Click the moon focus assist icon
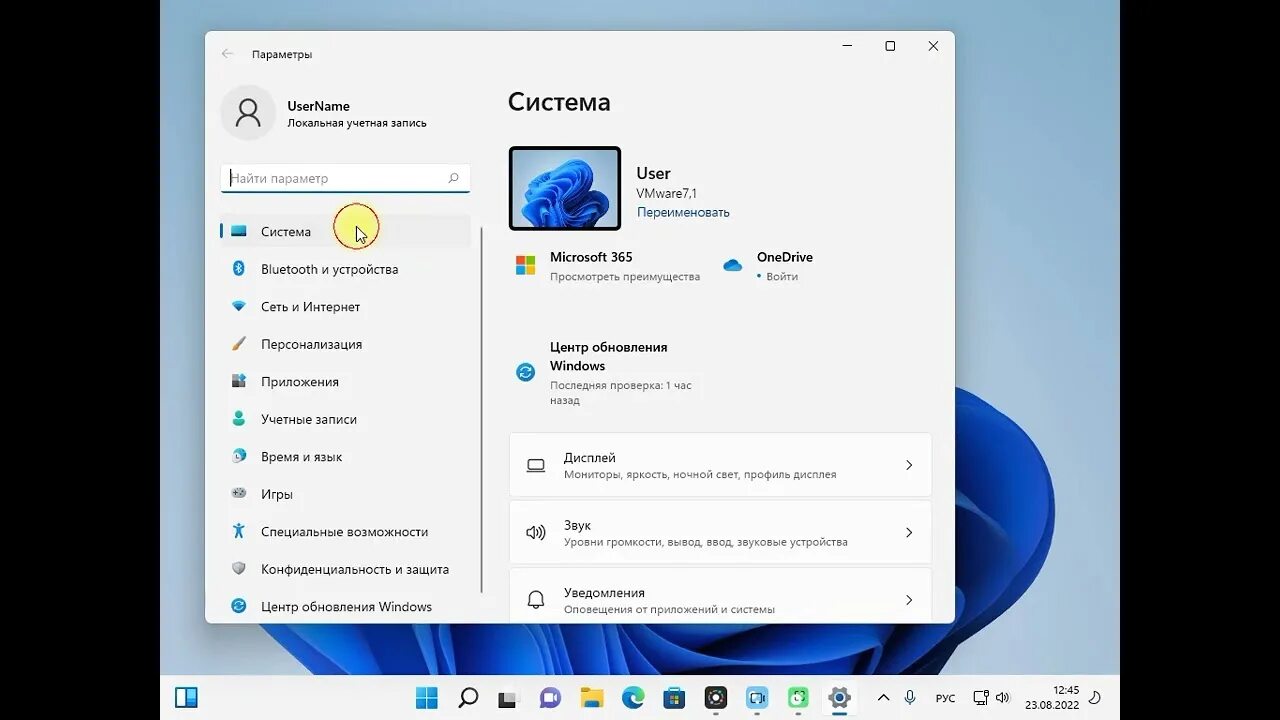Viewport: 1280px width, 720px height. point(1095,698)
